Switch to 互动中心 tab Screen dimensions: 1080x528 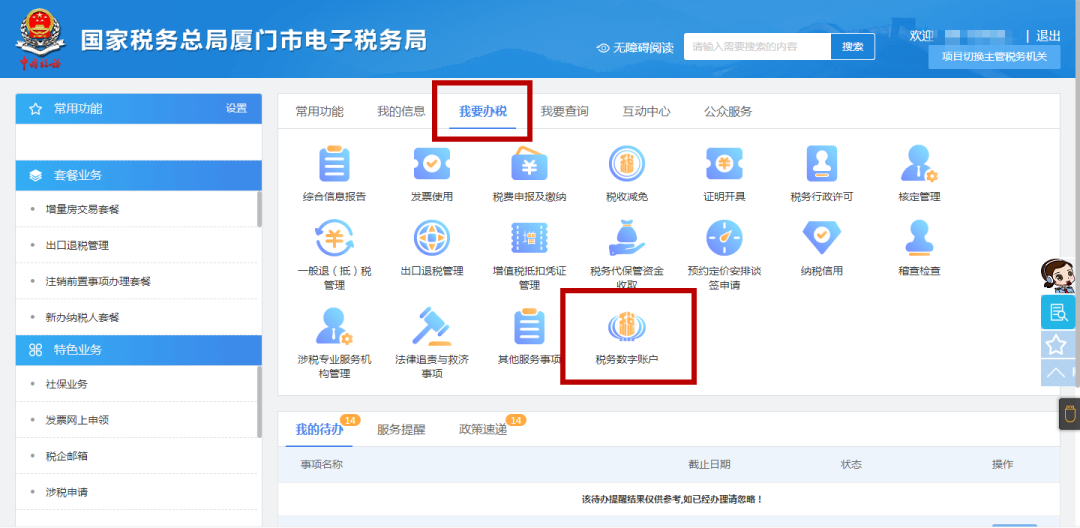646,112
